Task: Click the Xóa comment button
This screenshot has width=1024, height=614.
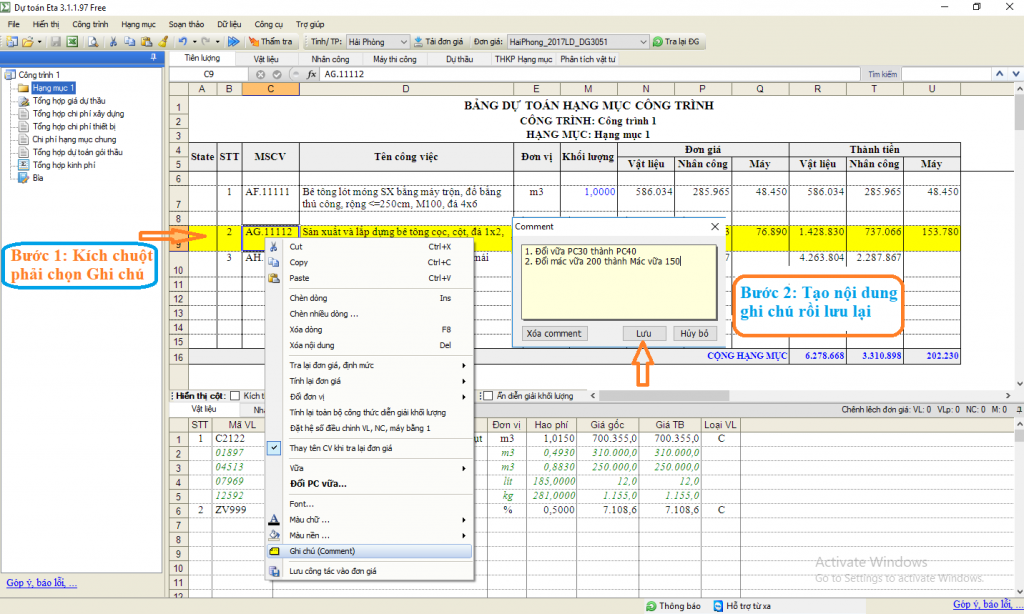Action: click(554, 333)
